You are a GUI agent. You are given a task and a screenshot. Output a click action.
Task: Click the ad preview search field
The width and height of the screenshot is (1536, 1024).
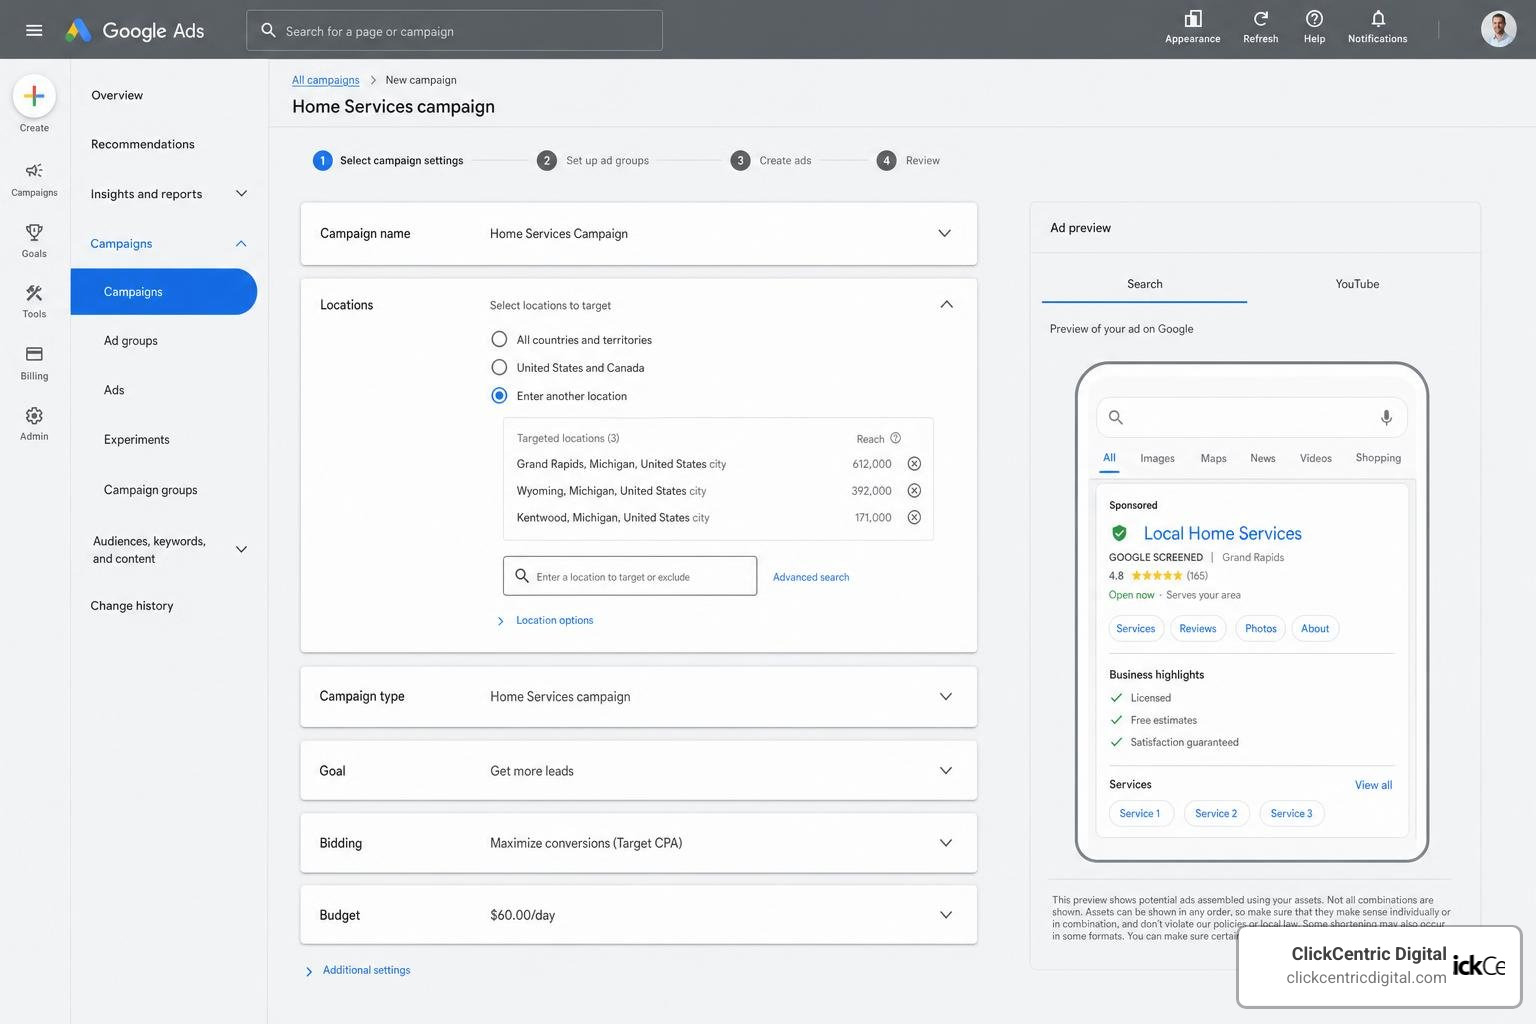point(1252,417)
